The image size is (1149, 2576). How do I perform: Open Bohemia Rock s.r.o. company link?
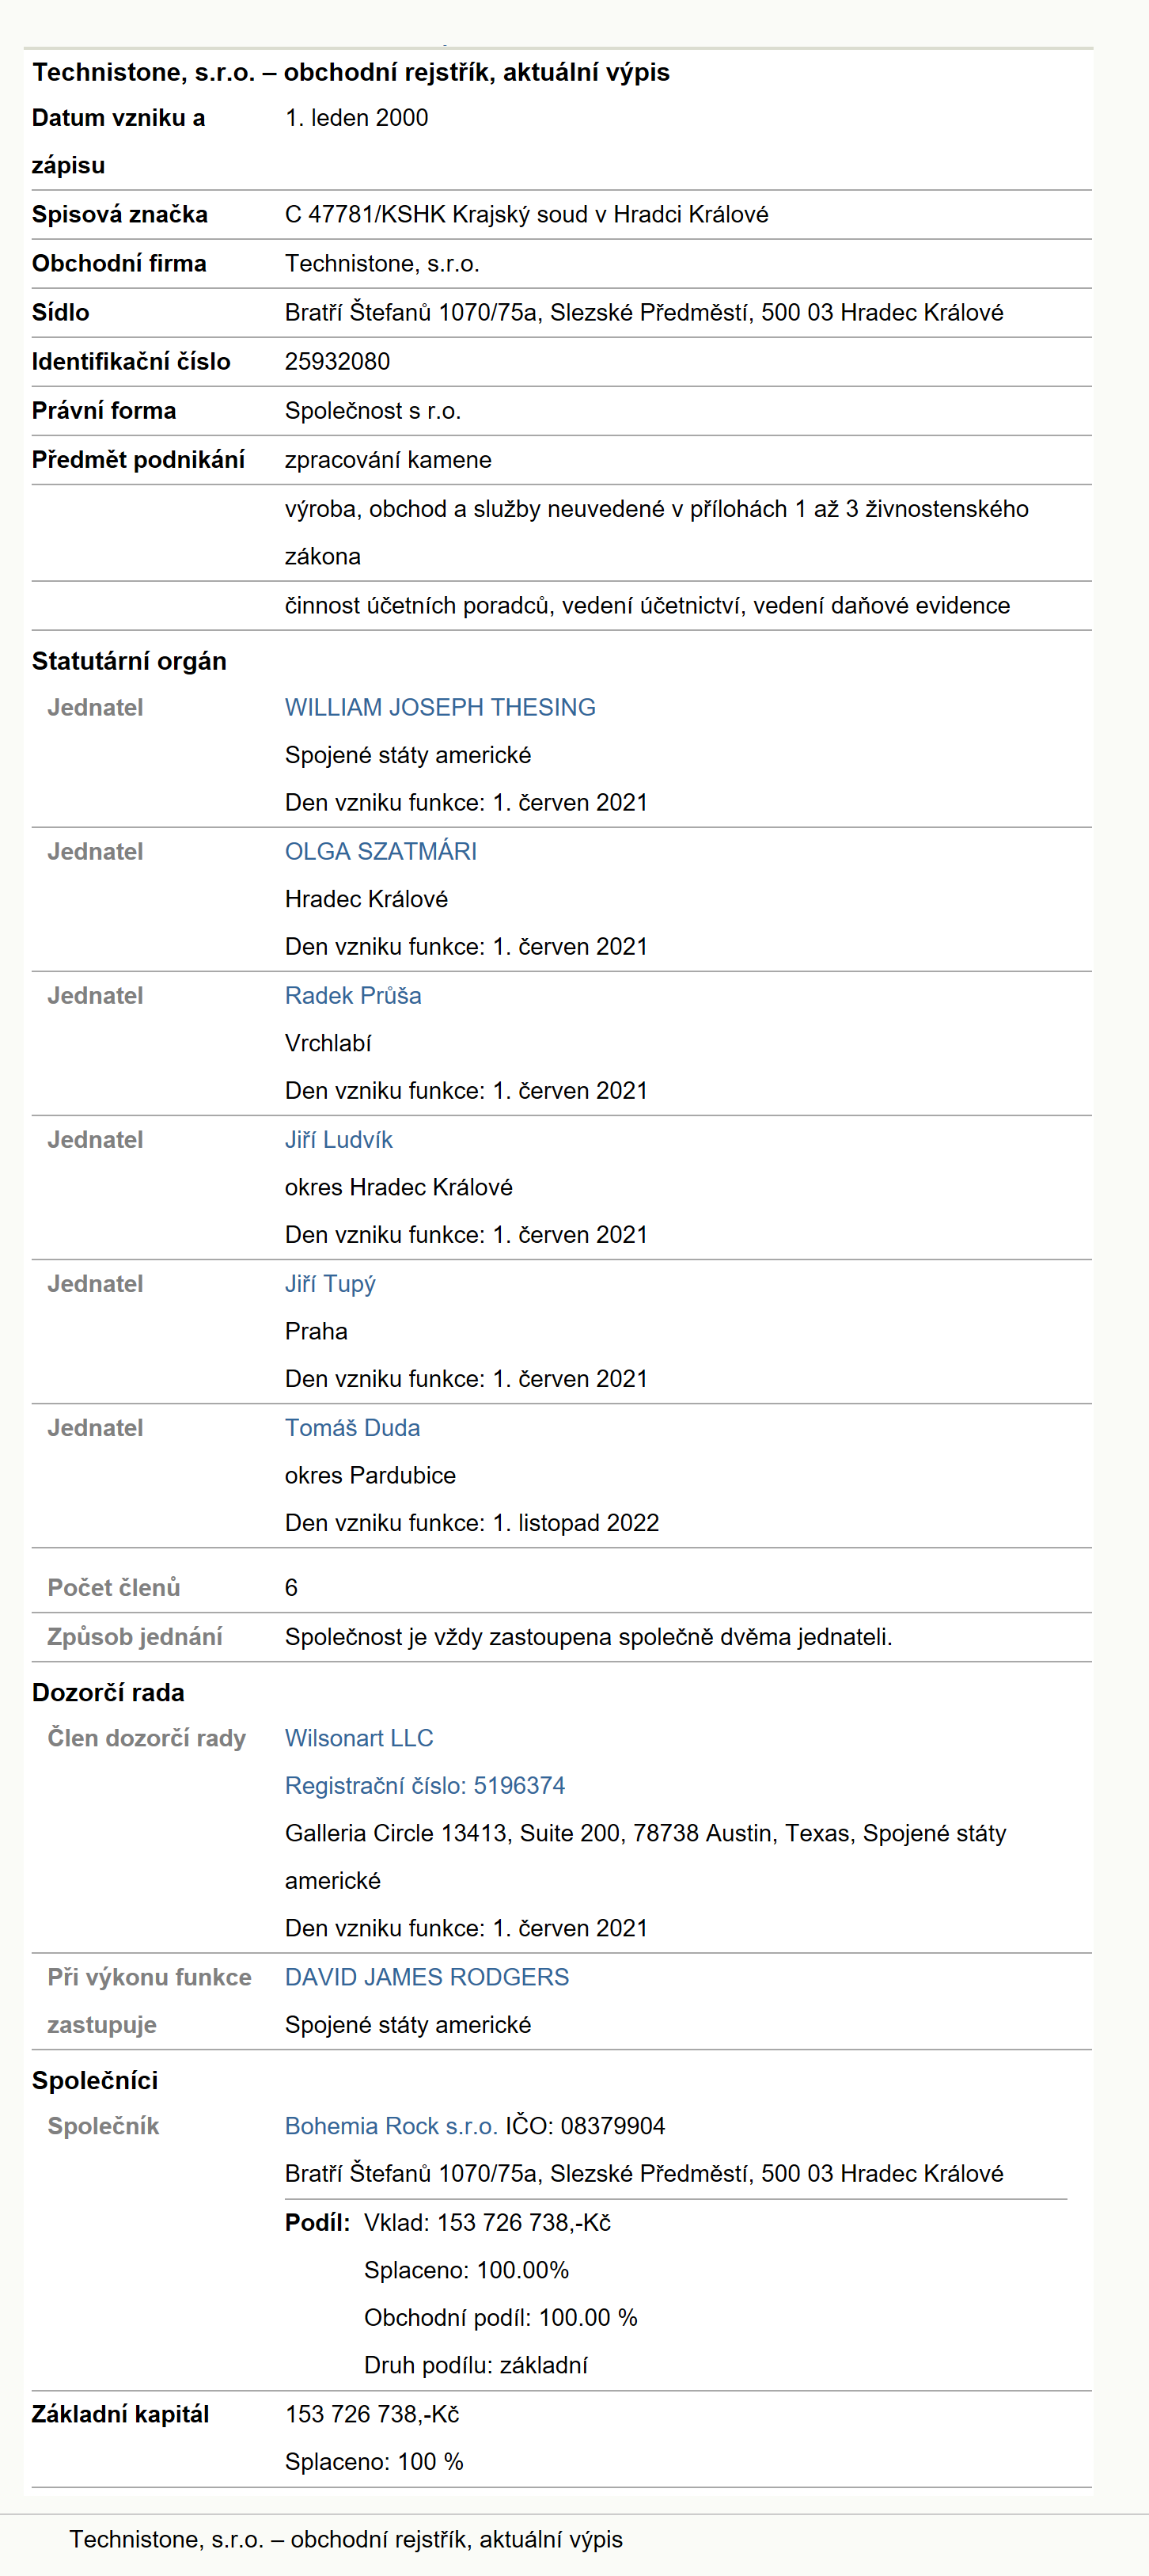click(x=391, y=2126)
